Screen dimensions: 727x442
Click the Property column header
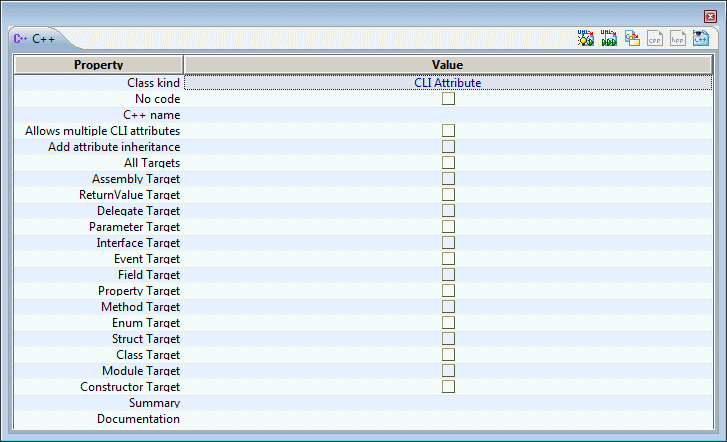point(98,64)
